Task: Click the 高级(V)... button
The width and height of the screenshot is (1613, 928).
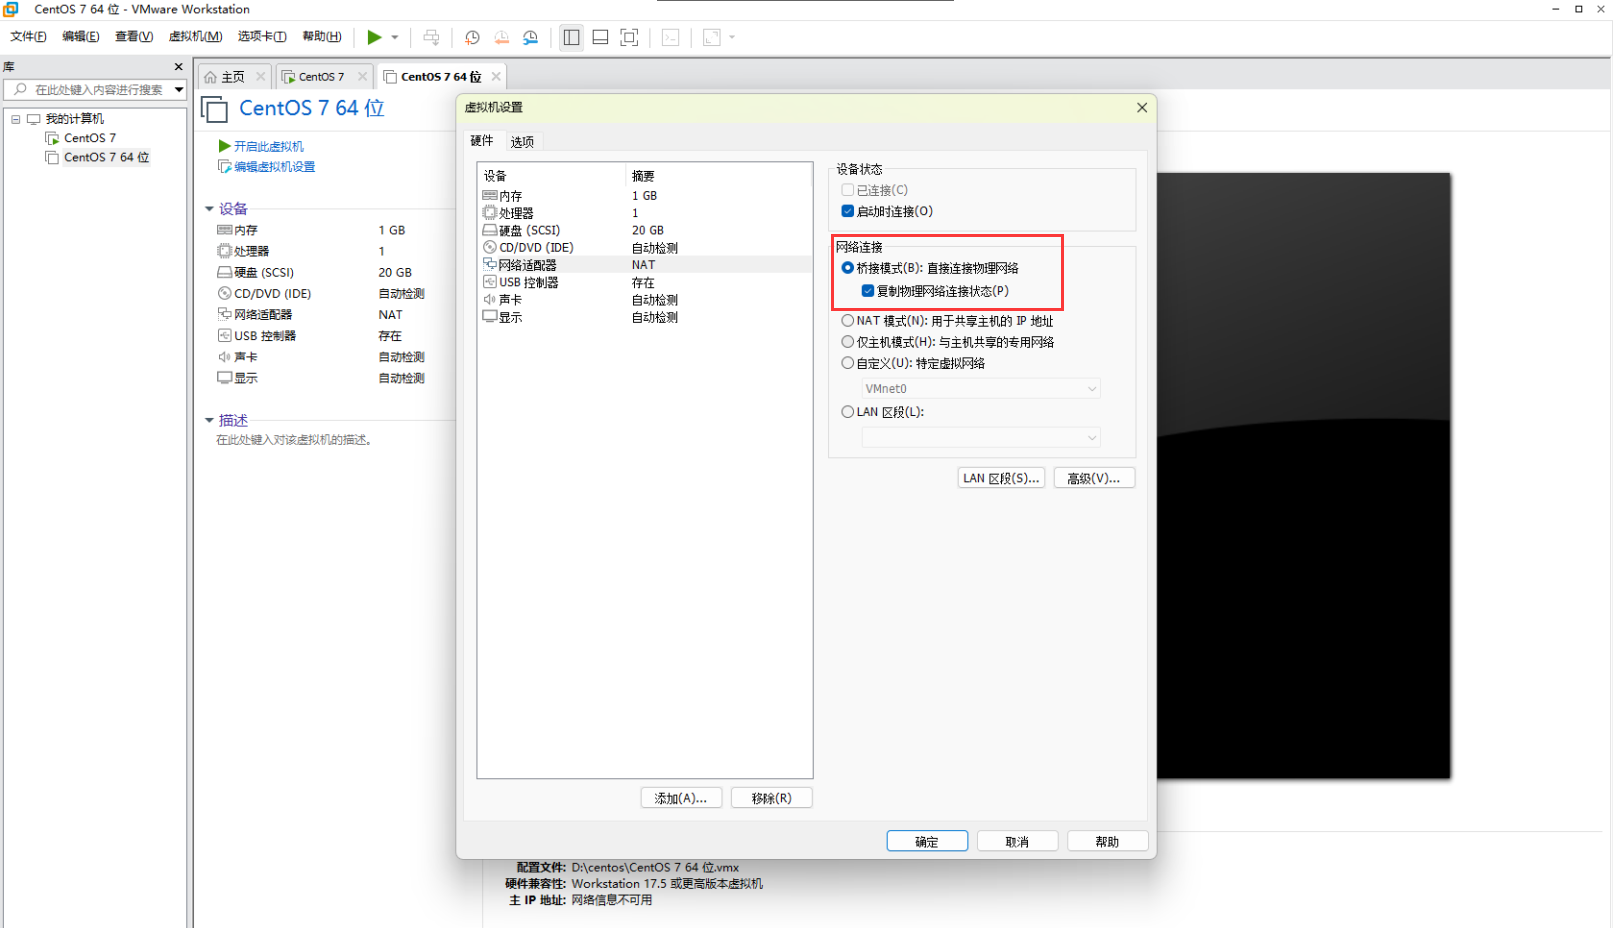Action: (x=1093, y=478)
